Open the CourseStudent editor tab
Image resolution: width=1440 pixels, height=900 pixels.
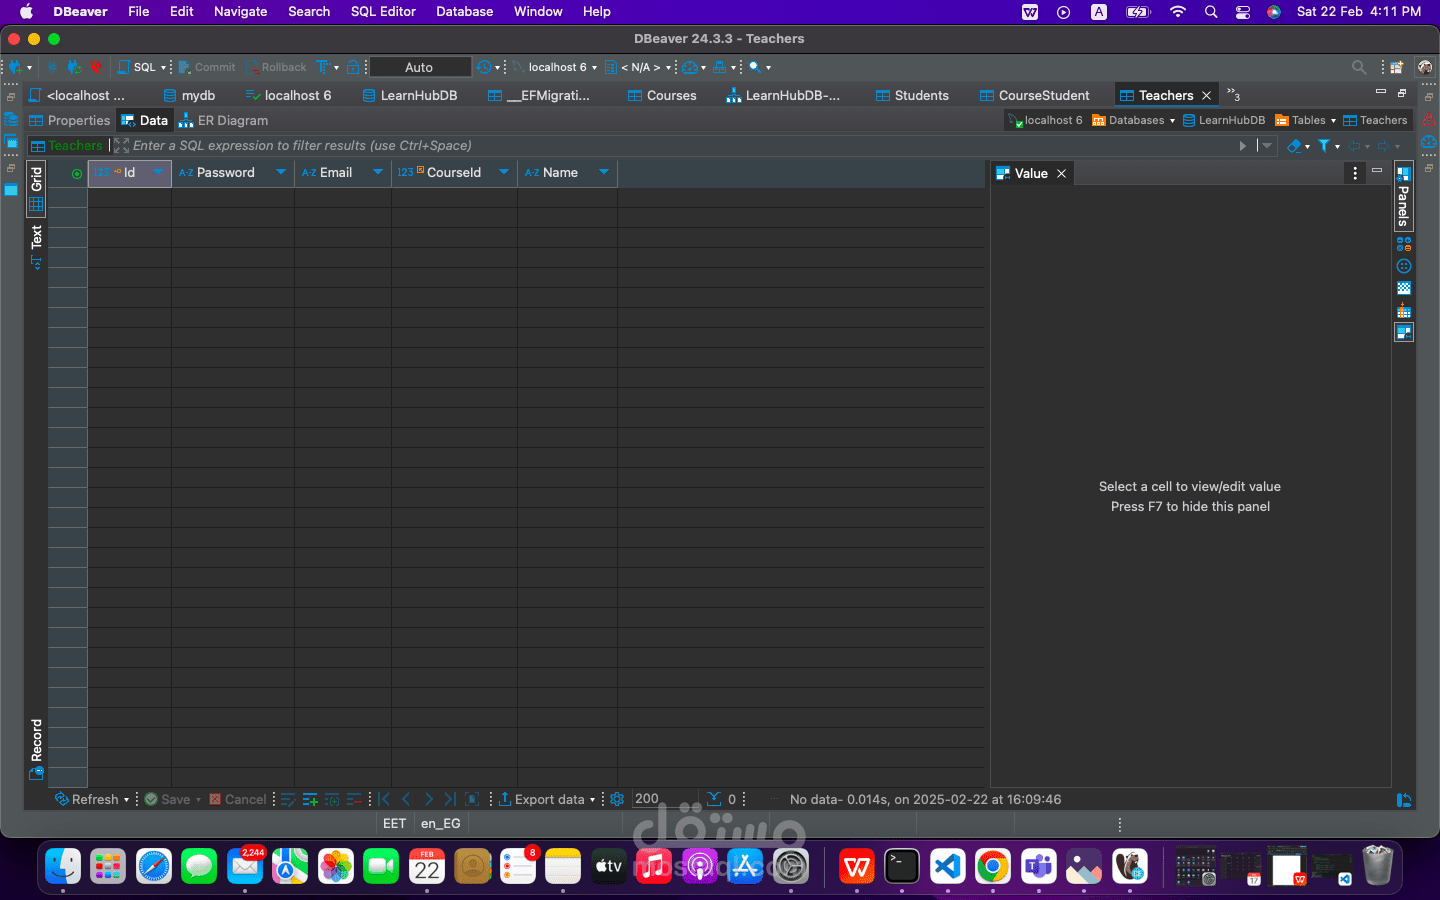click(1035, 95)
